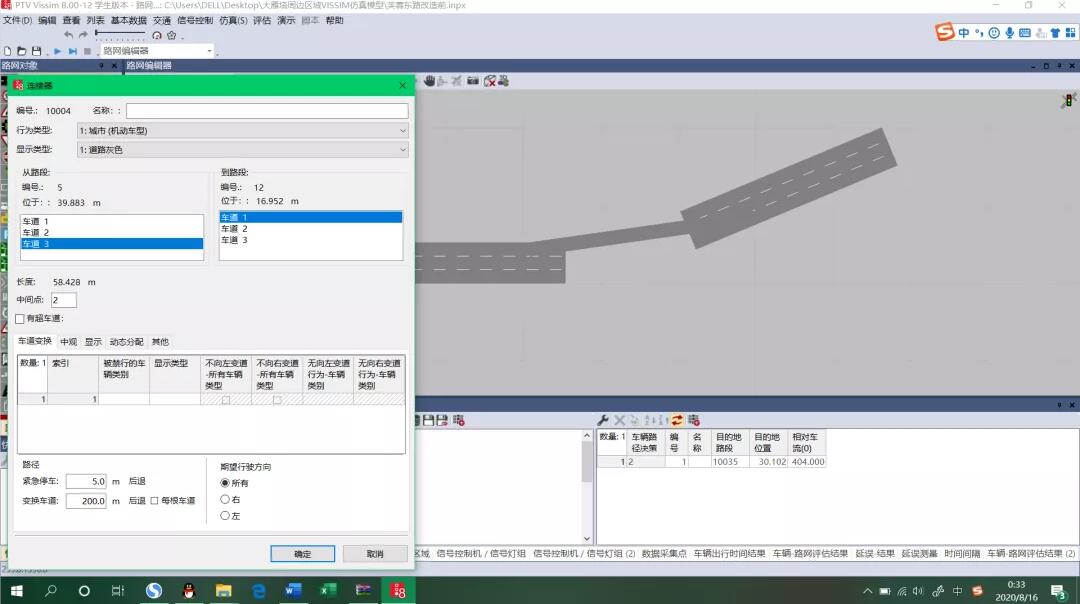Create a new network file
The width and height of the screenshot is (1080, 604).
coord(8,51)
